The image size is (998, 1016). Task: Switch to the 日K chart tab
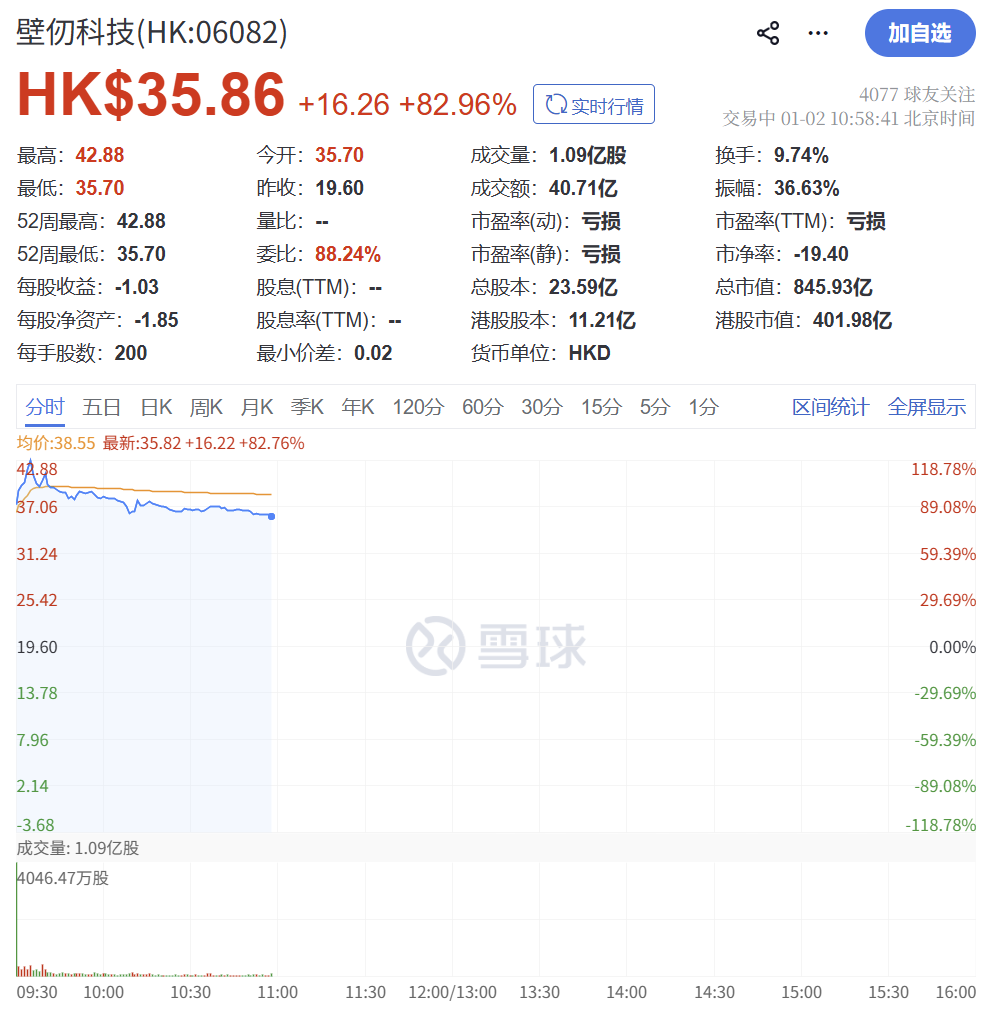click(x=156, y=407)
